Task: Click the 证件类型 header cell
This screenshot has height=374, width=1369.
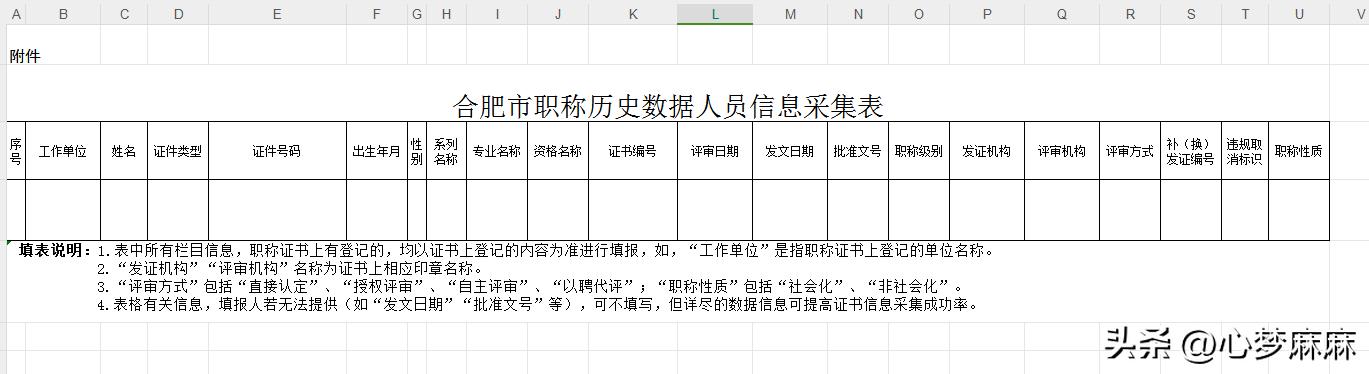Action: point(178,151)
